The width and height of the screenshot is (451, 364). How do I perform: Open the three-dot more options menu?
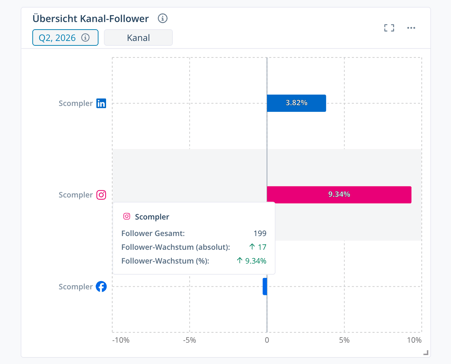tap(411, 28)
